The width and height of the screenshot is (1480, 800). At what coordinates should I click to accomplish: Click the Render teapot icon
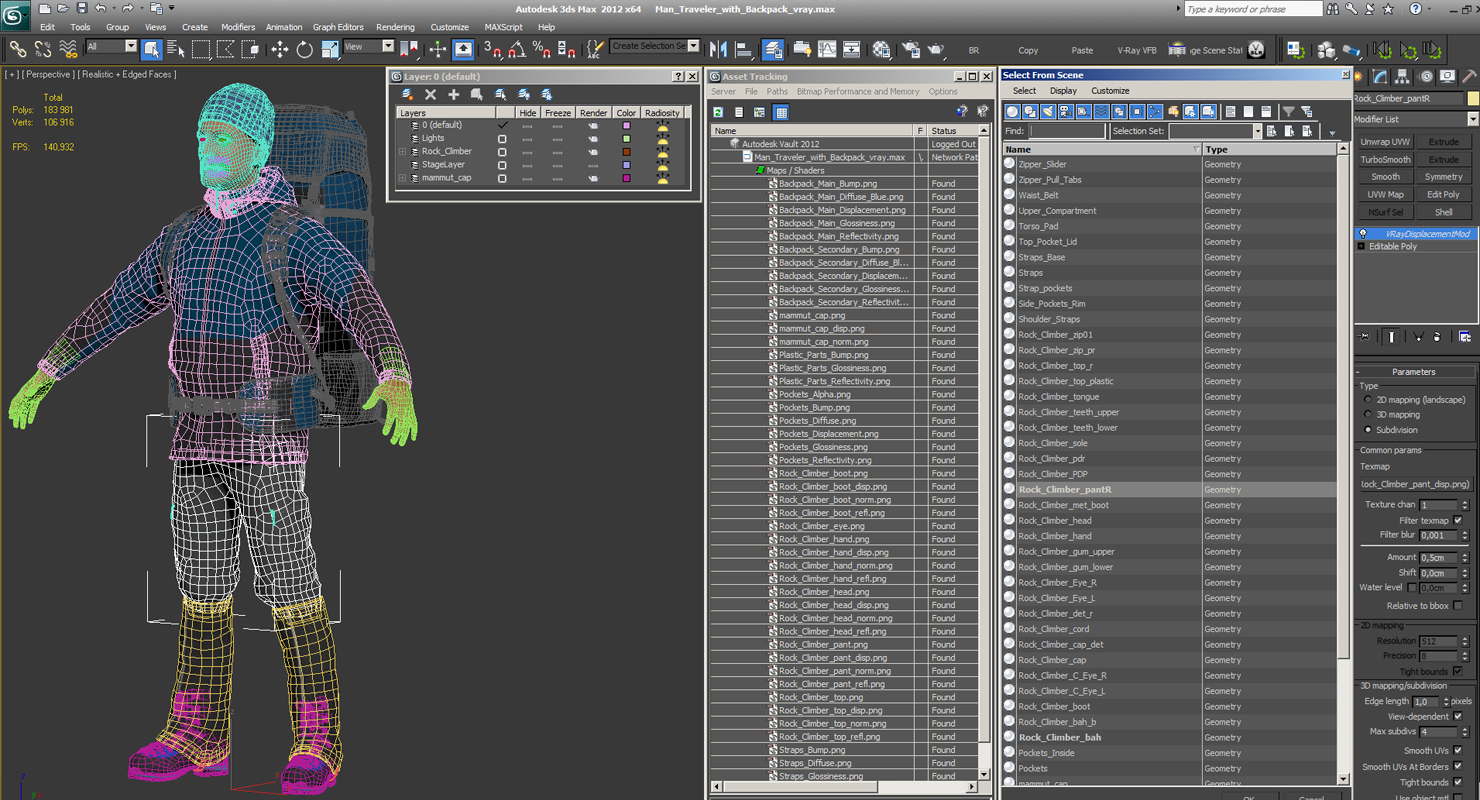point(936,49)
